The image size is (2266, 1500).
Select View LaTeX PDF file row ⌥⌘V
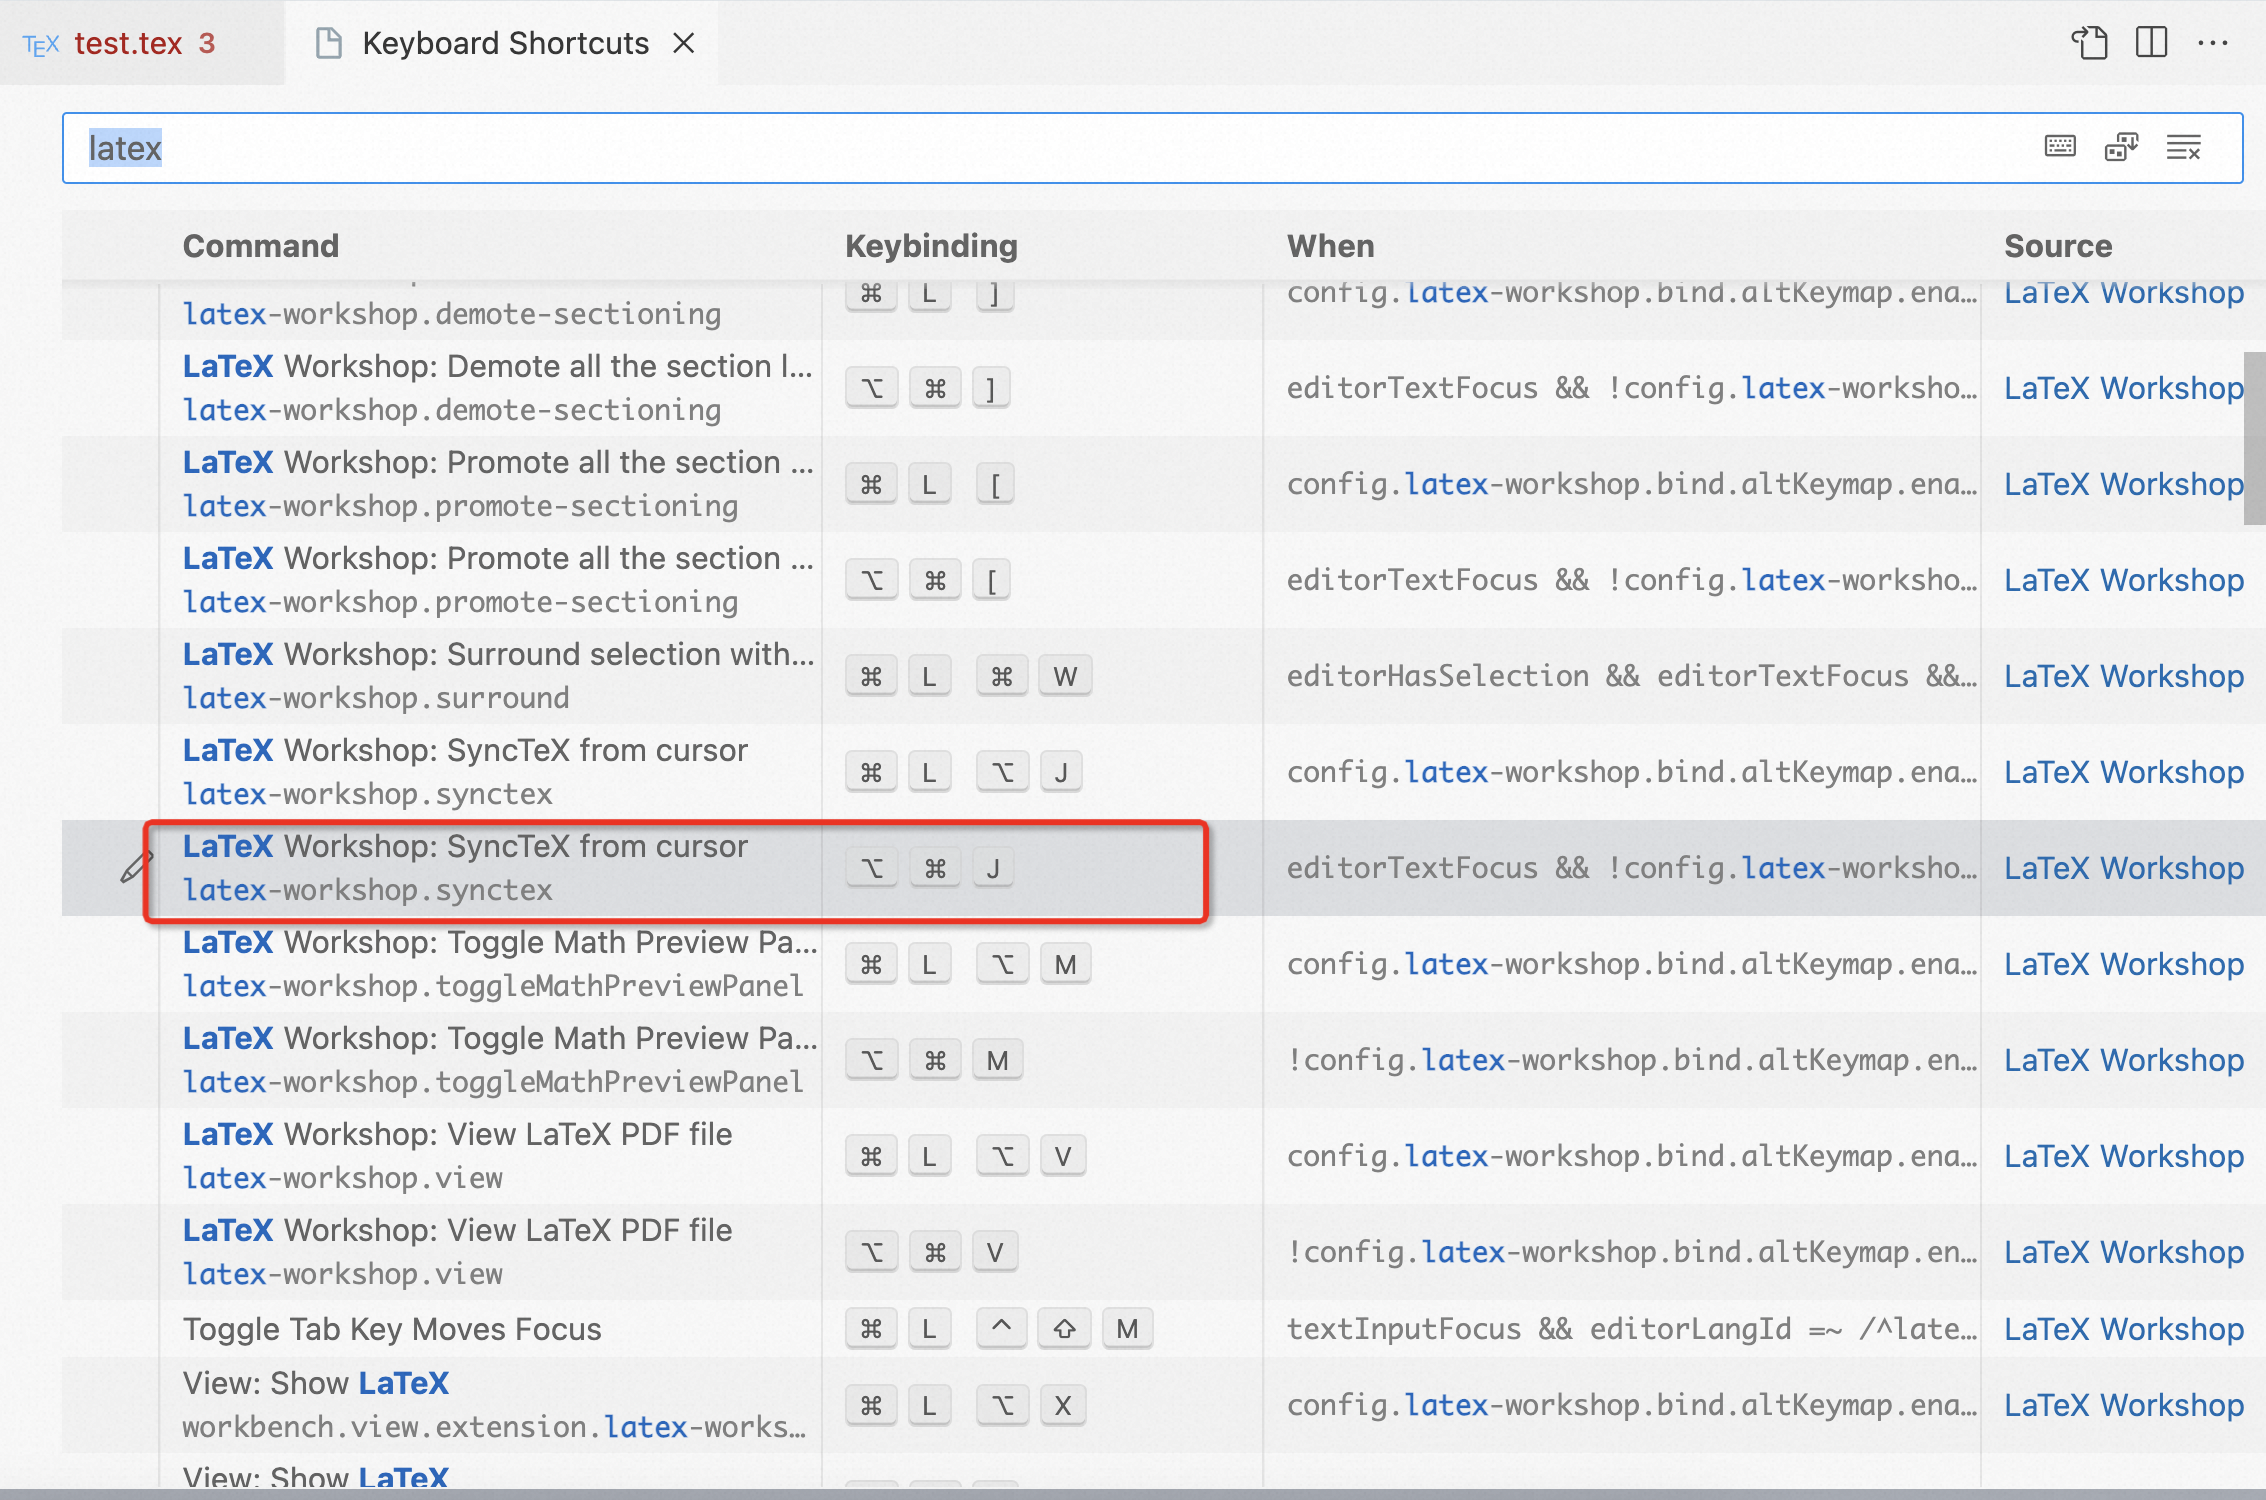click(1164, 1252)
